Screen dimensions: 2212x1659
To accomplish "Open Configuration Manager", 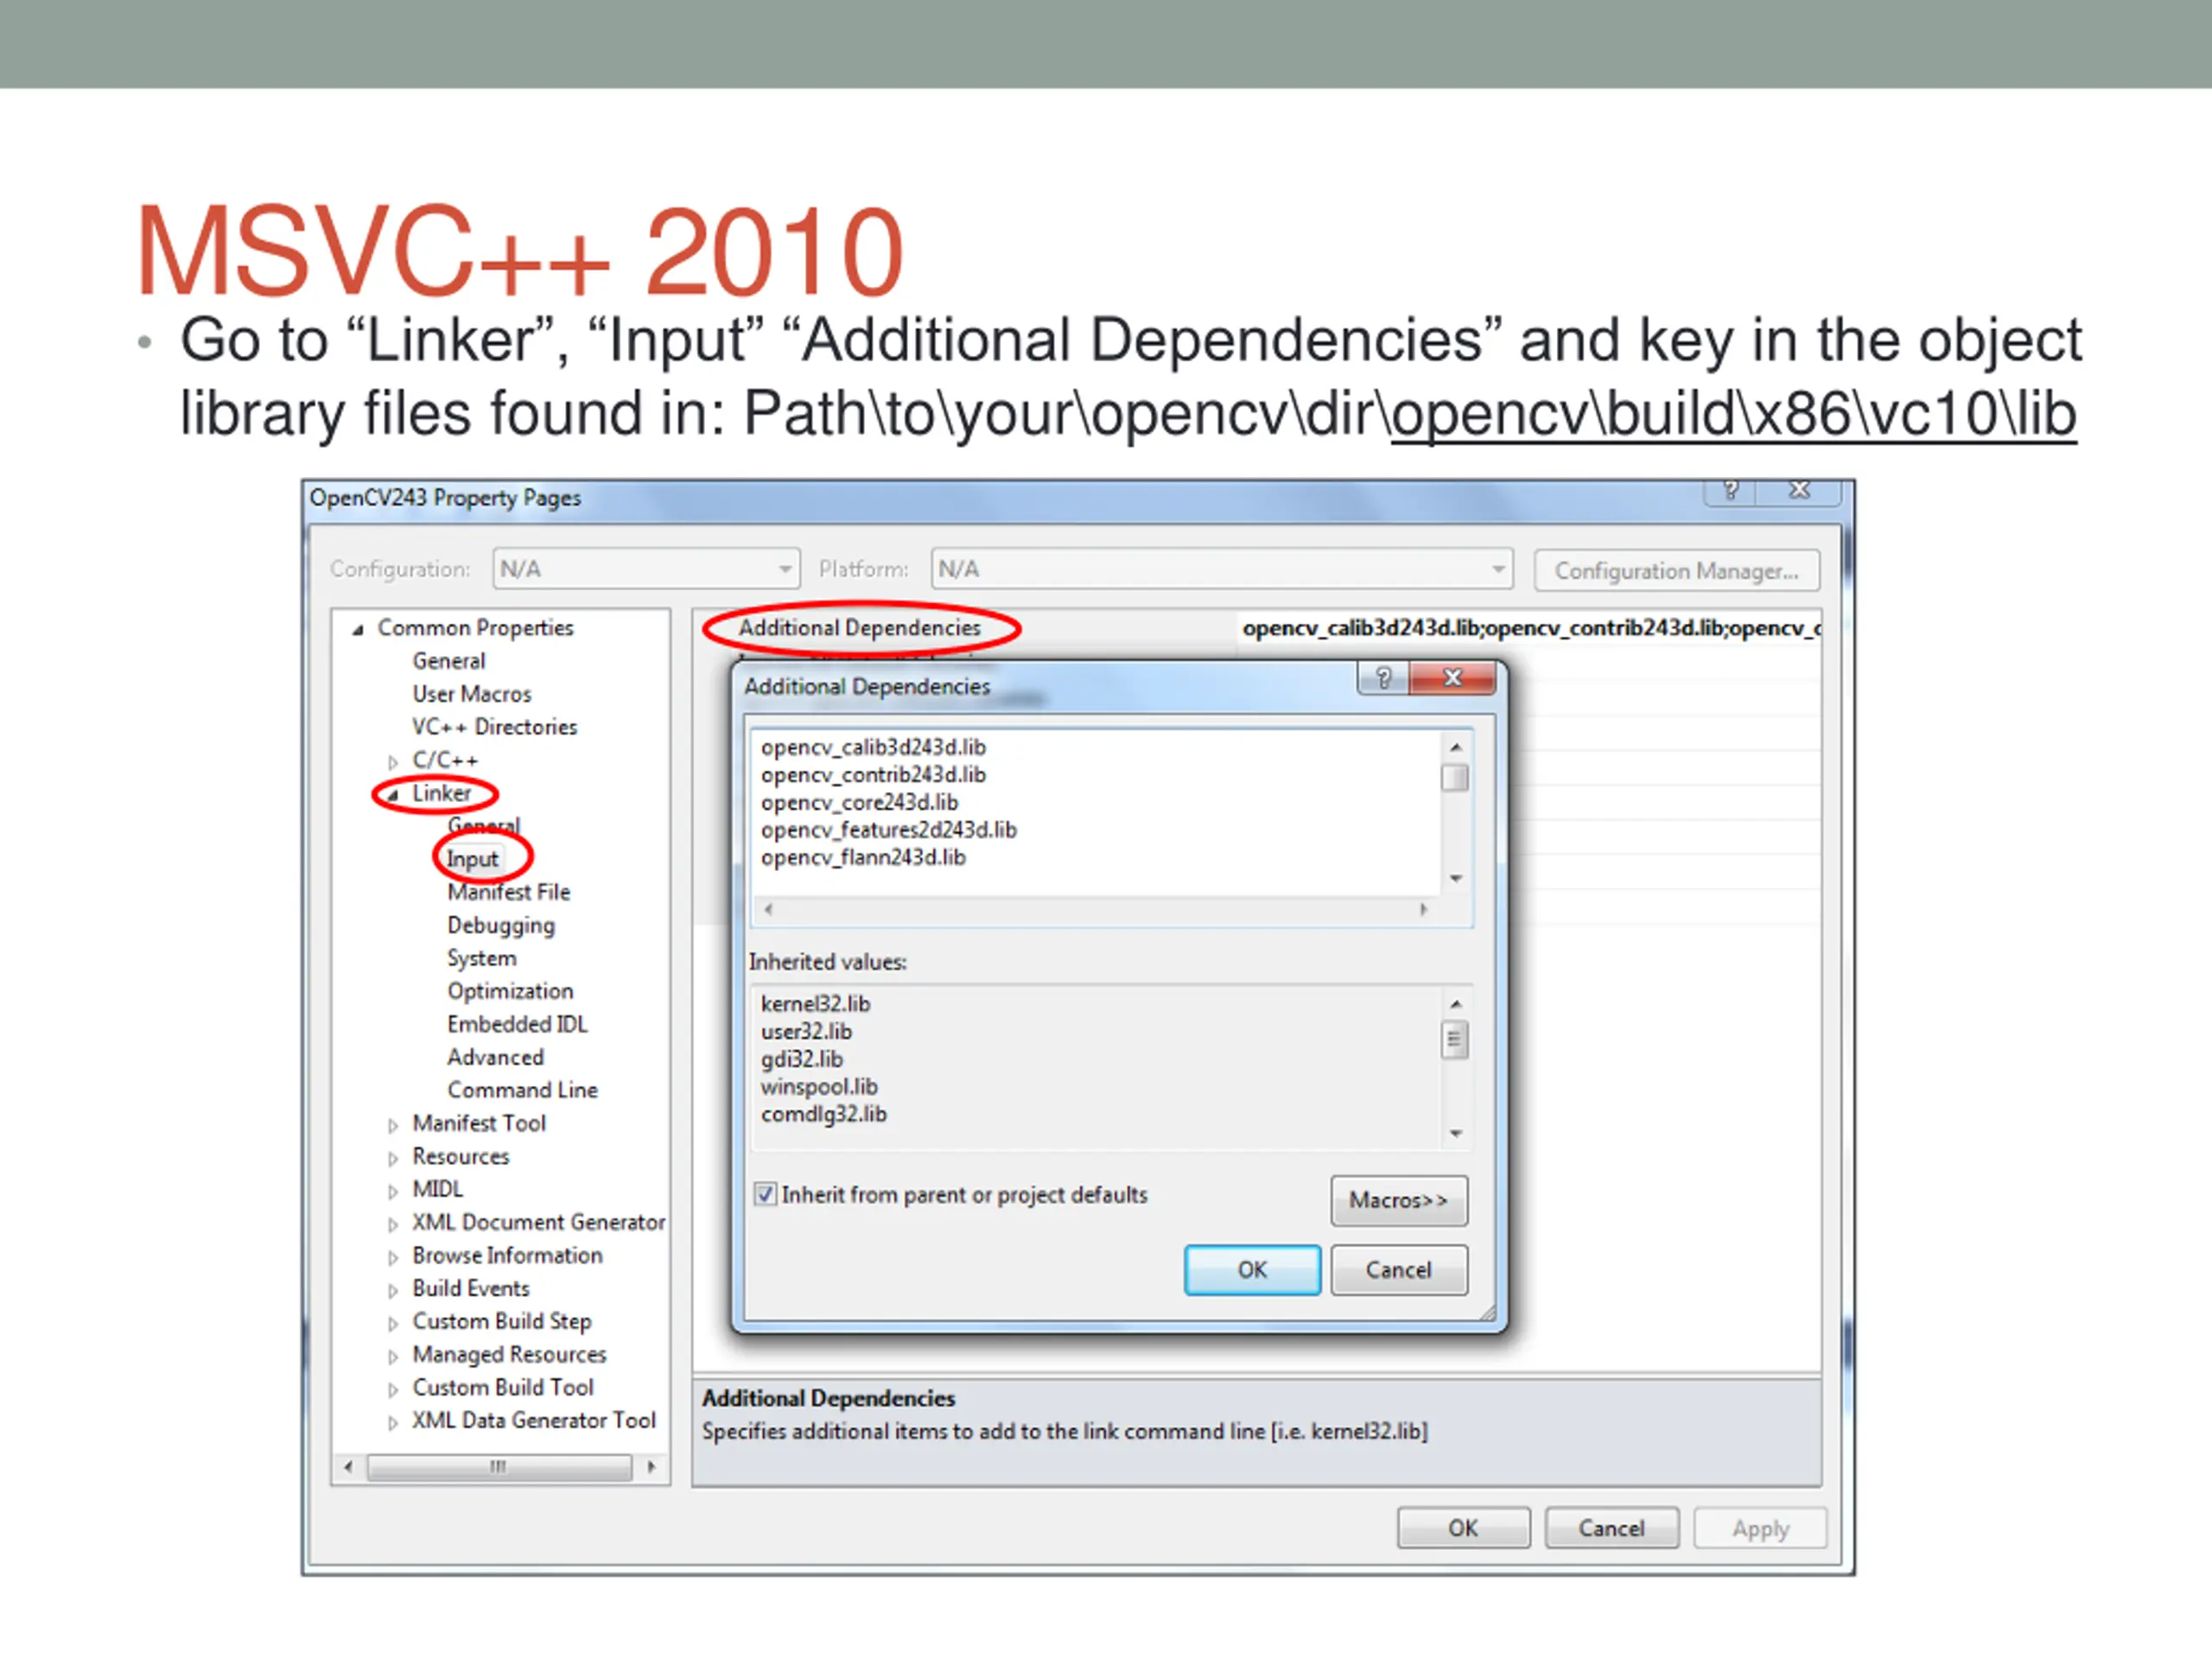I will point(1676,570).
